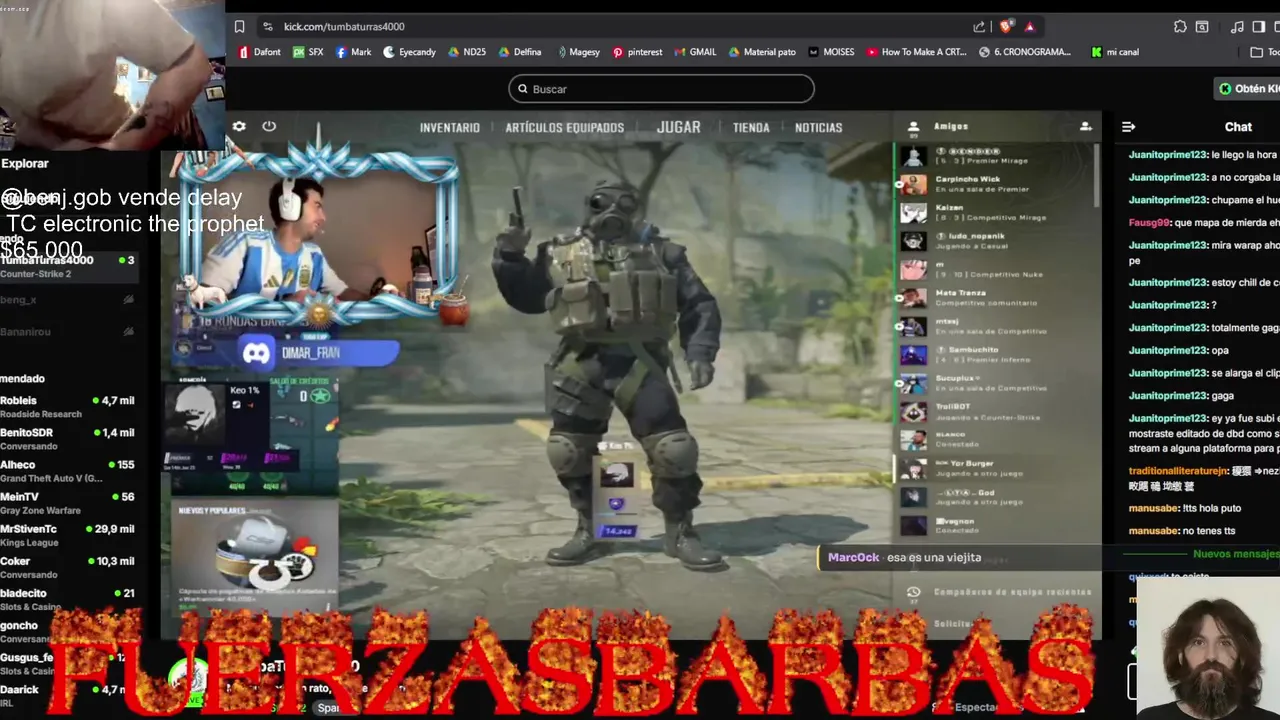
Task: Select friend TrollBOT in Amigos list
Action: (x=995, y=412)
